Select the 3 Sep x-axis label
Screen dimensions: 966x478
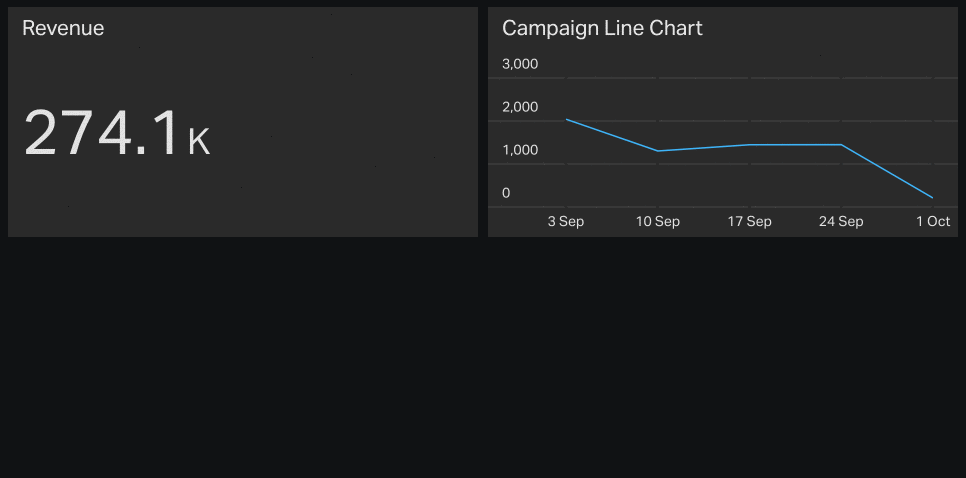coord(566,222)
